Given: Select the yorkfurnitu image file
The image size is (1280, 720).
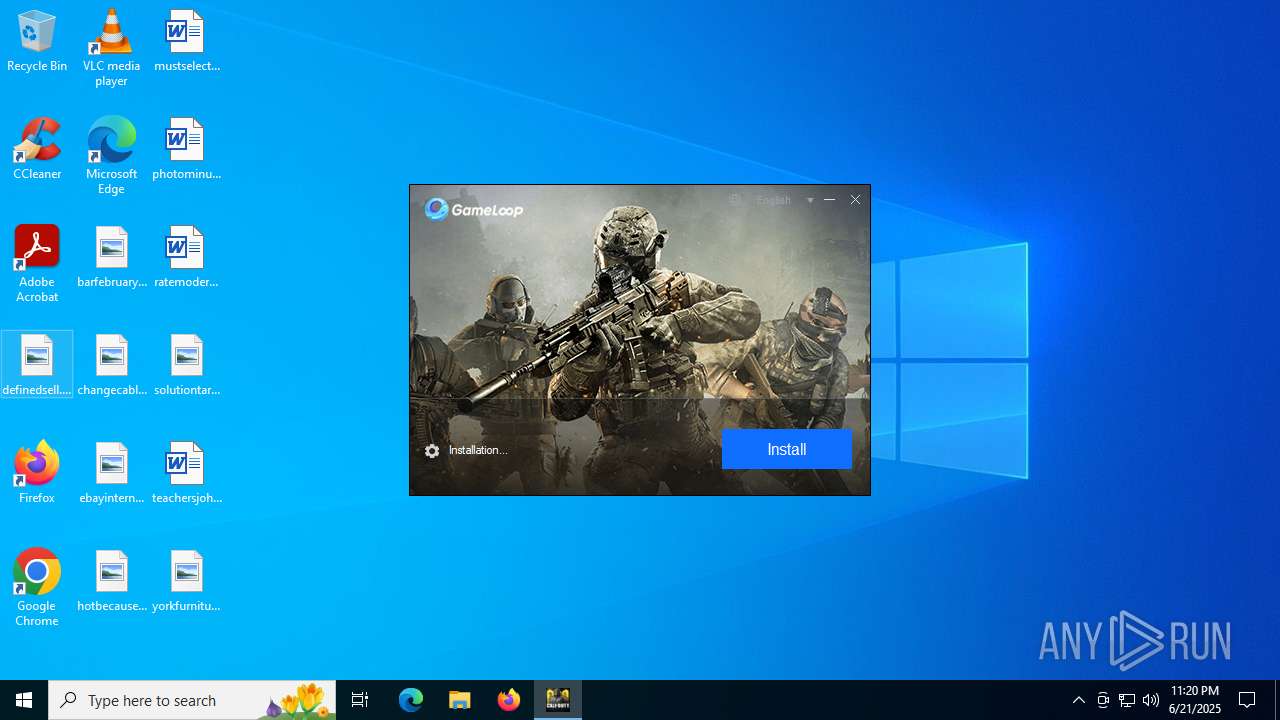Looking at the screenshot, I should click(x=186, y=582).
